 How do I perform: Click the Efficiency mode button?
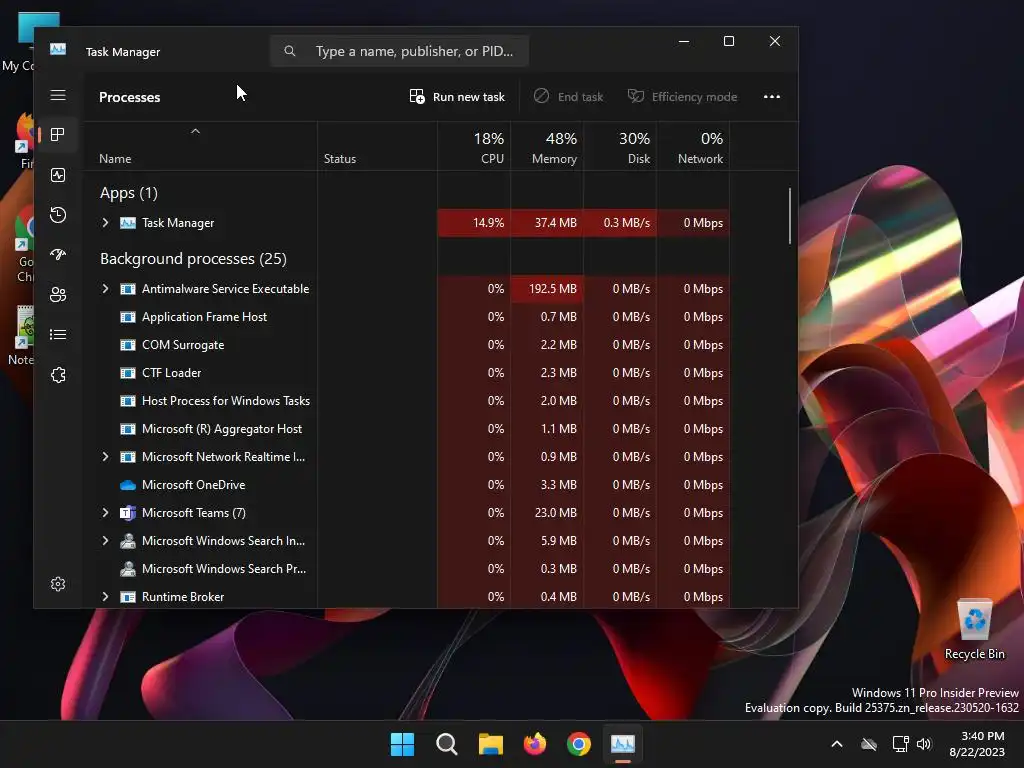click(x=682, y=97)
